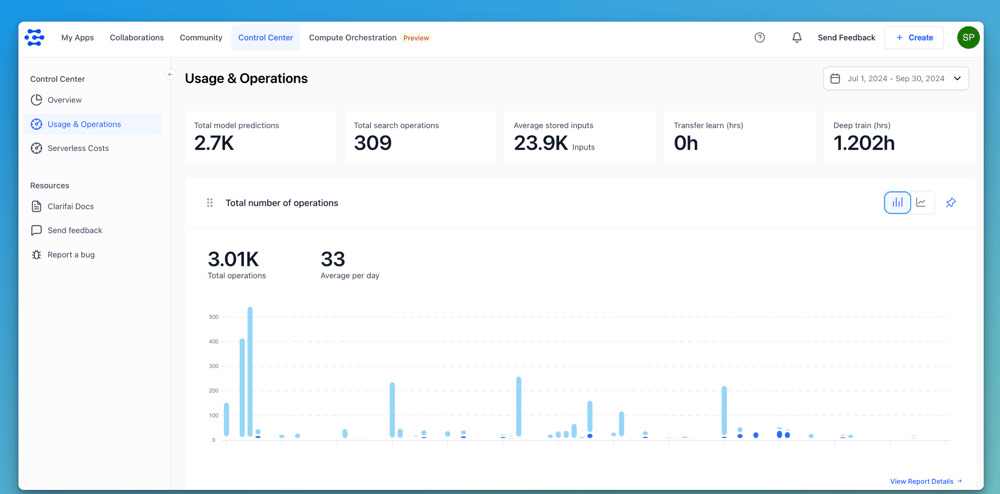Click the SP user avatar
Viewport: 1000px width, 494px height.
coord(967,38)
